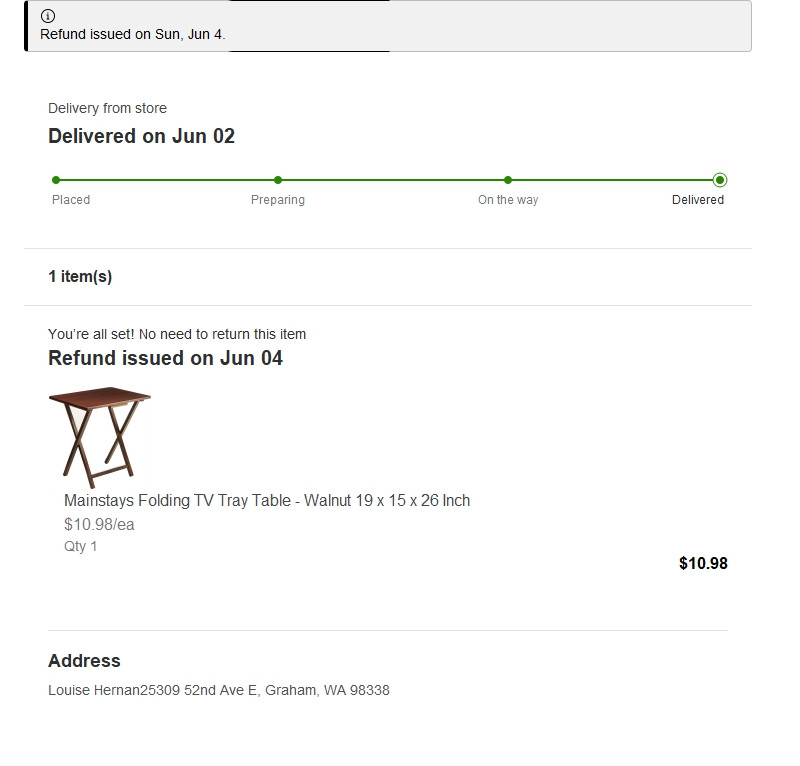The image size is (800, 766).
Task: Click the Delivered on Jun 02 heading
Action: point(141,136)
